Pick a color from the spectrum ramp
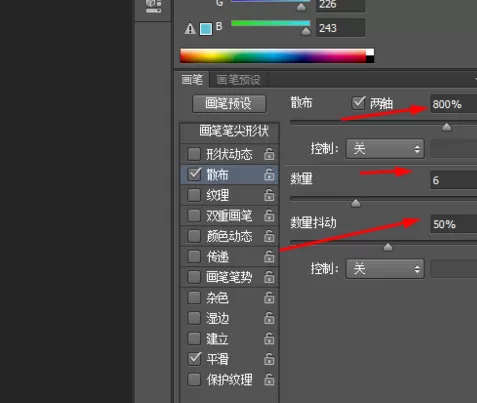 [x=273, y=56]
